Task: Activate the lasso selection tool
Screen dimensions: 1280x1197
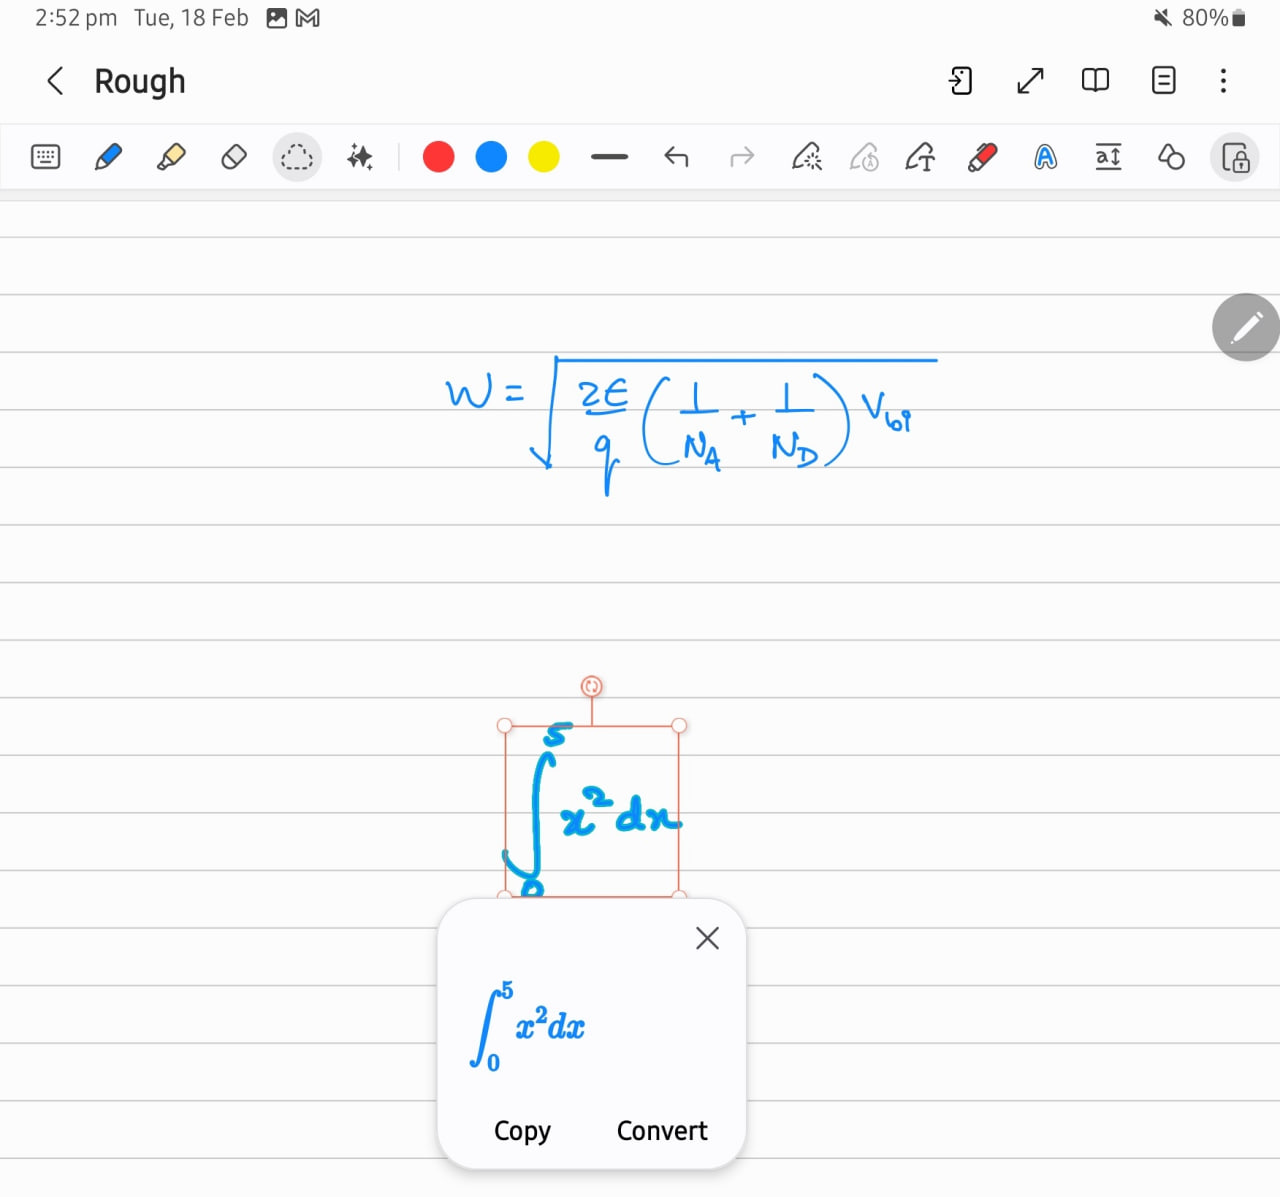Action: pos(297,157)
